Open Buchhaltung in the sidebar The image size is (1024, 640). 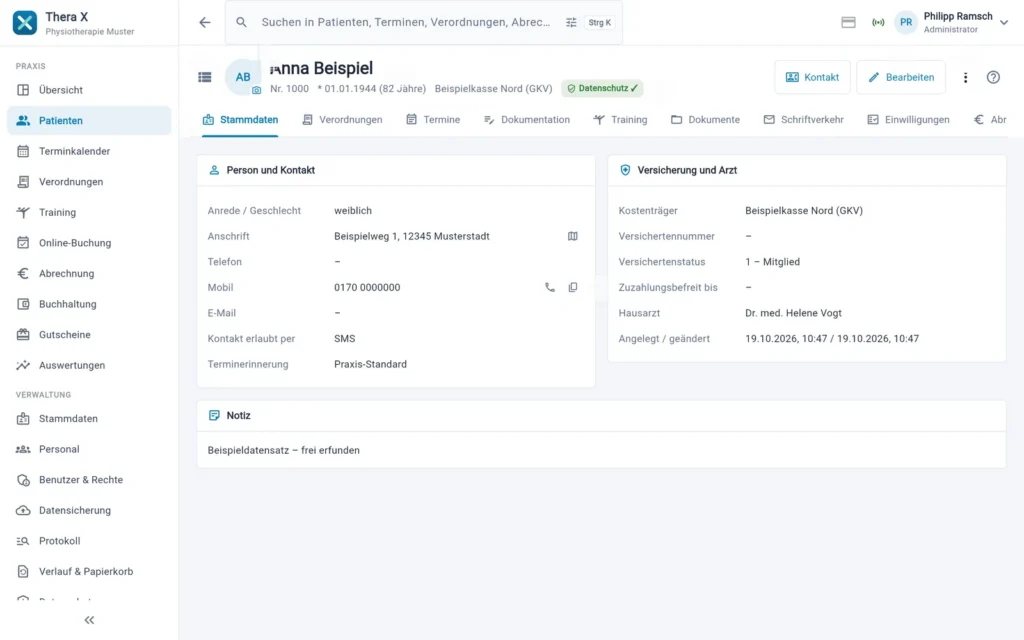(89, 304)
